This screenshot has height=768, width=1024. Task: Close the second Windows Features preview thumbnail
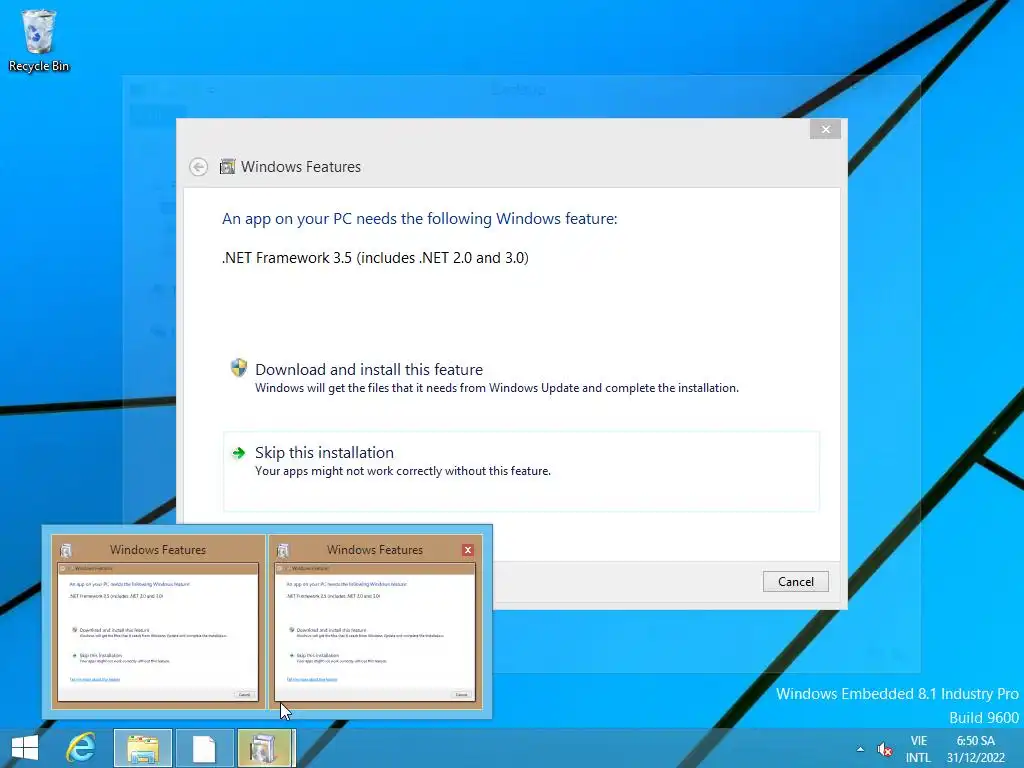(x=468, y=550)
